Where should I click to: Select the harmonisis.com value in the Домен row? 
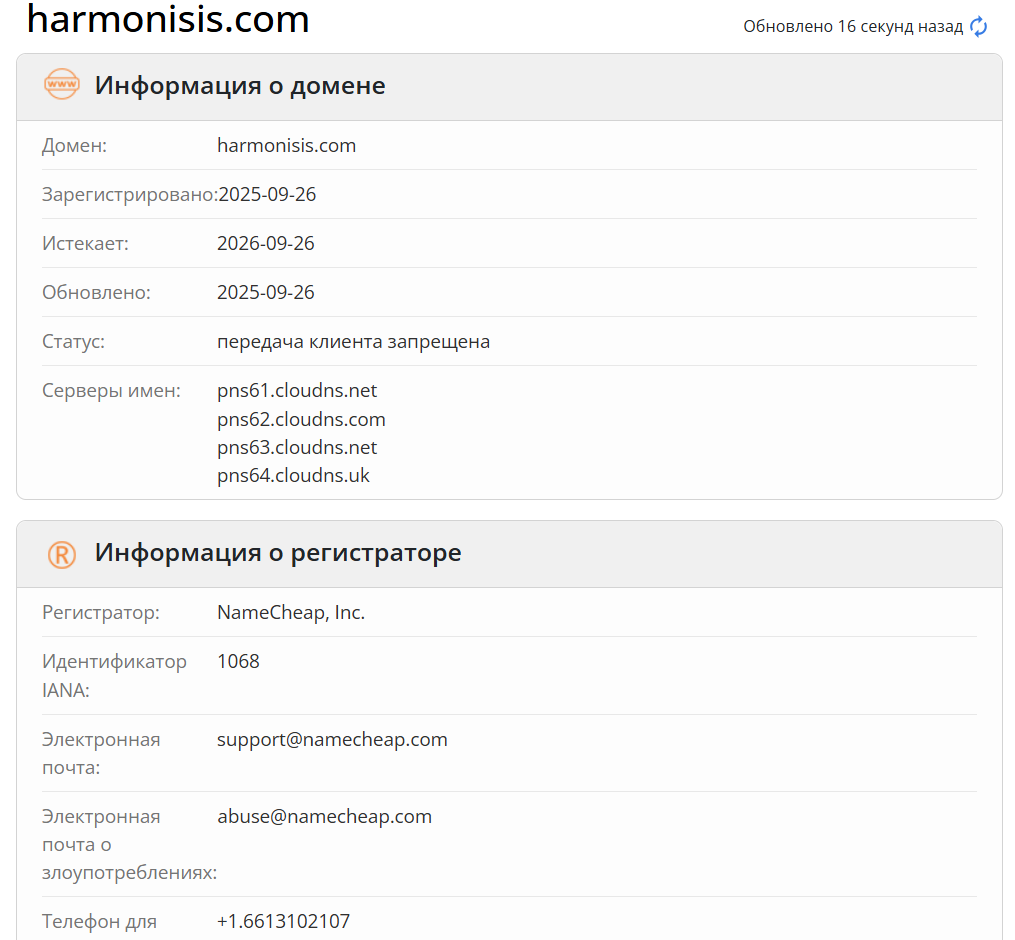click(x=286, y=146)
